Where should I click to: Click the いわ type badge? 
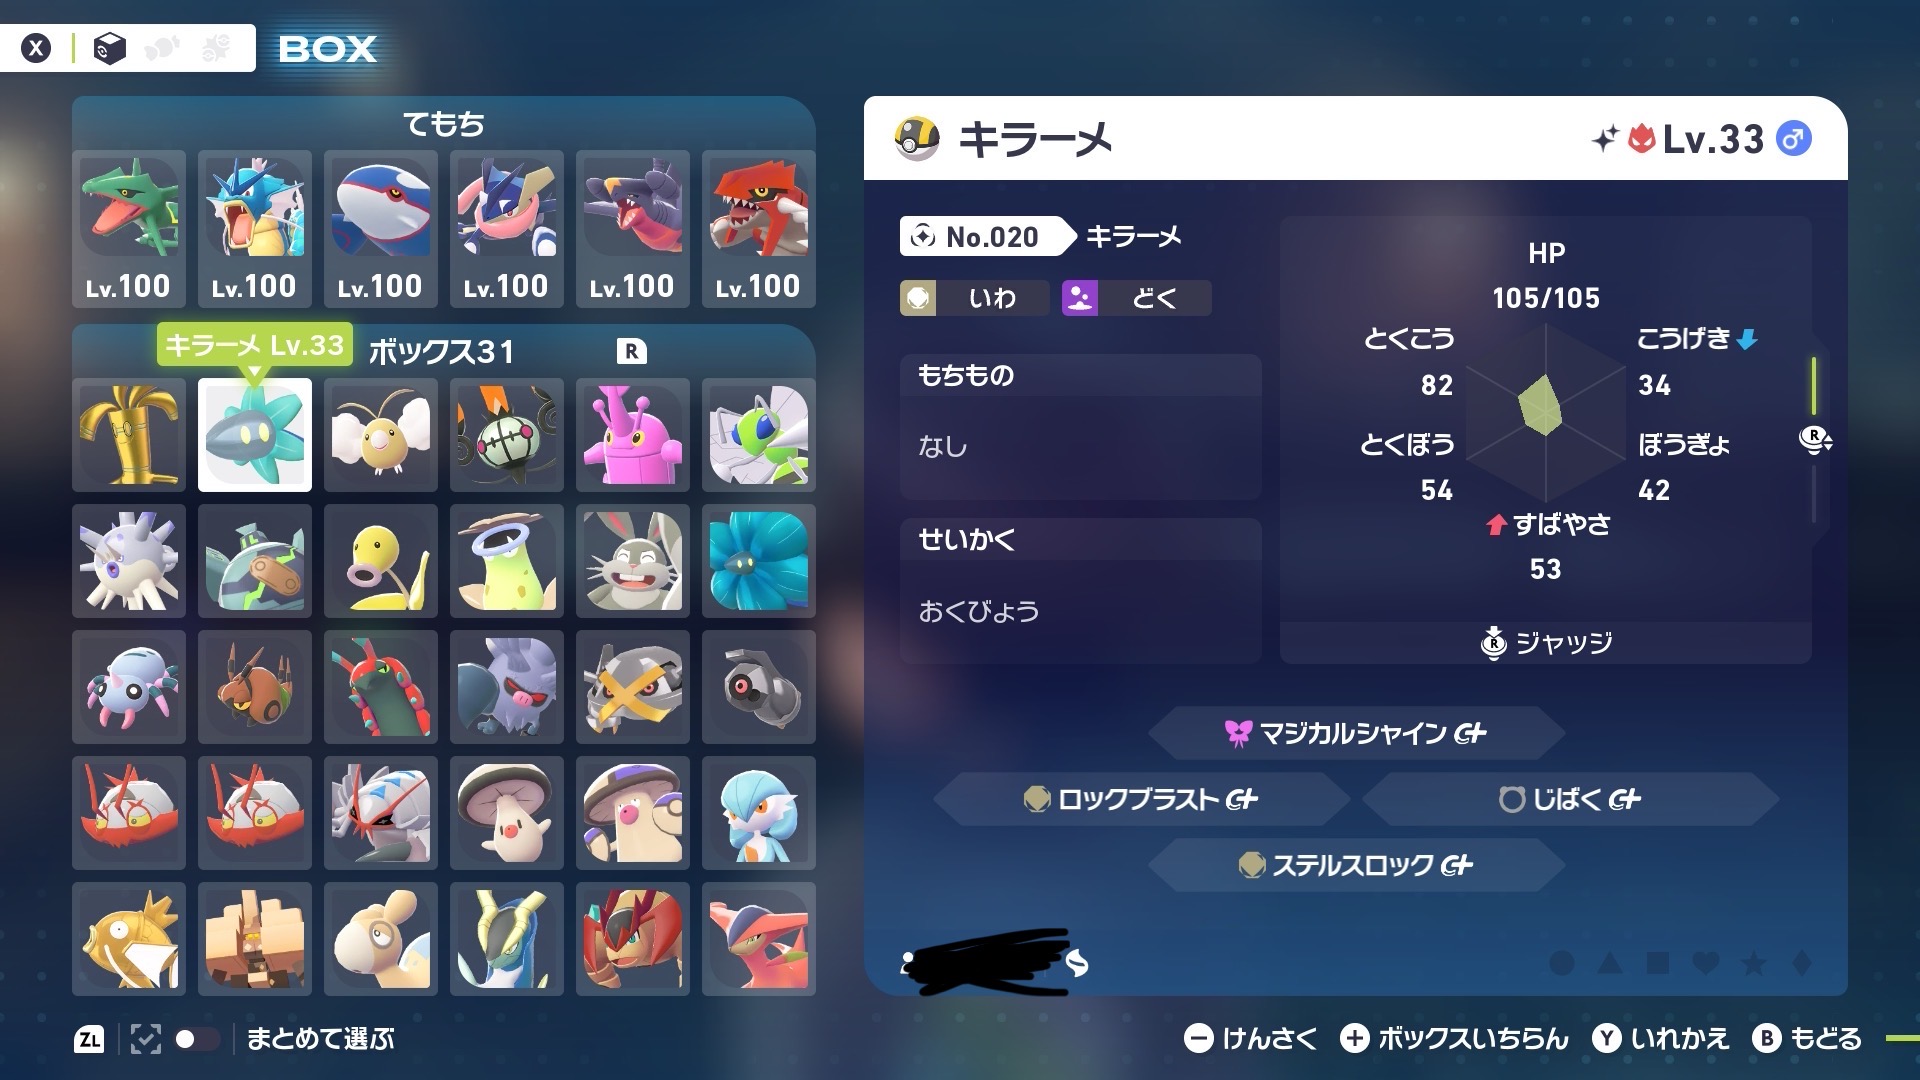(x=974, y=298)
